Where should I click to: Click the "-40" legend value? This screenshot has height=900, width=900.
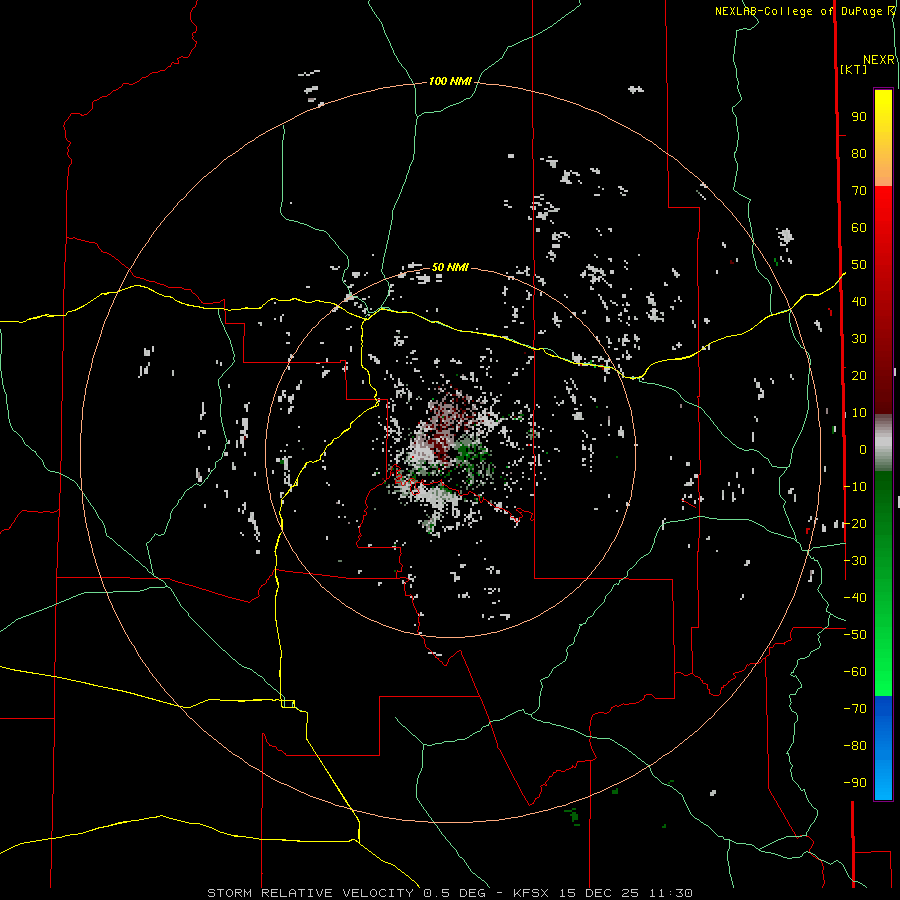[x=855, y=598]
